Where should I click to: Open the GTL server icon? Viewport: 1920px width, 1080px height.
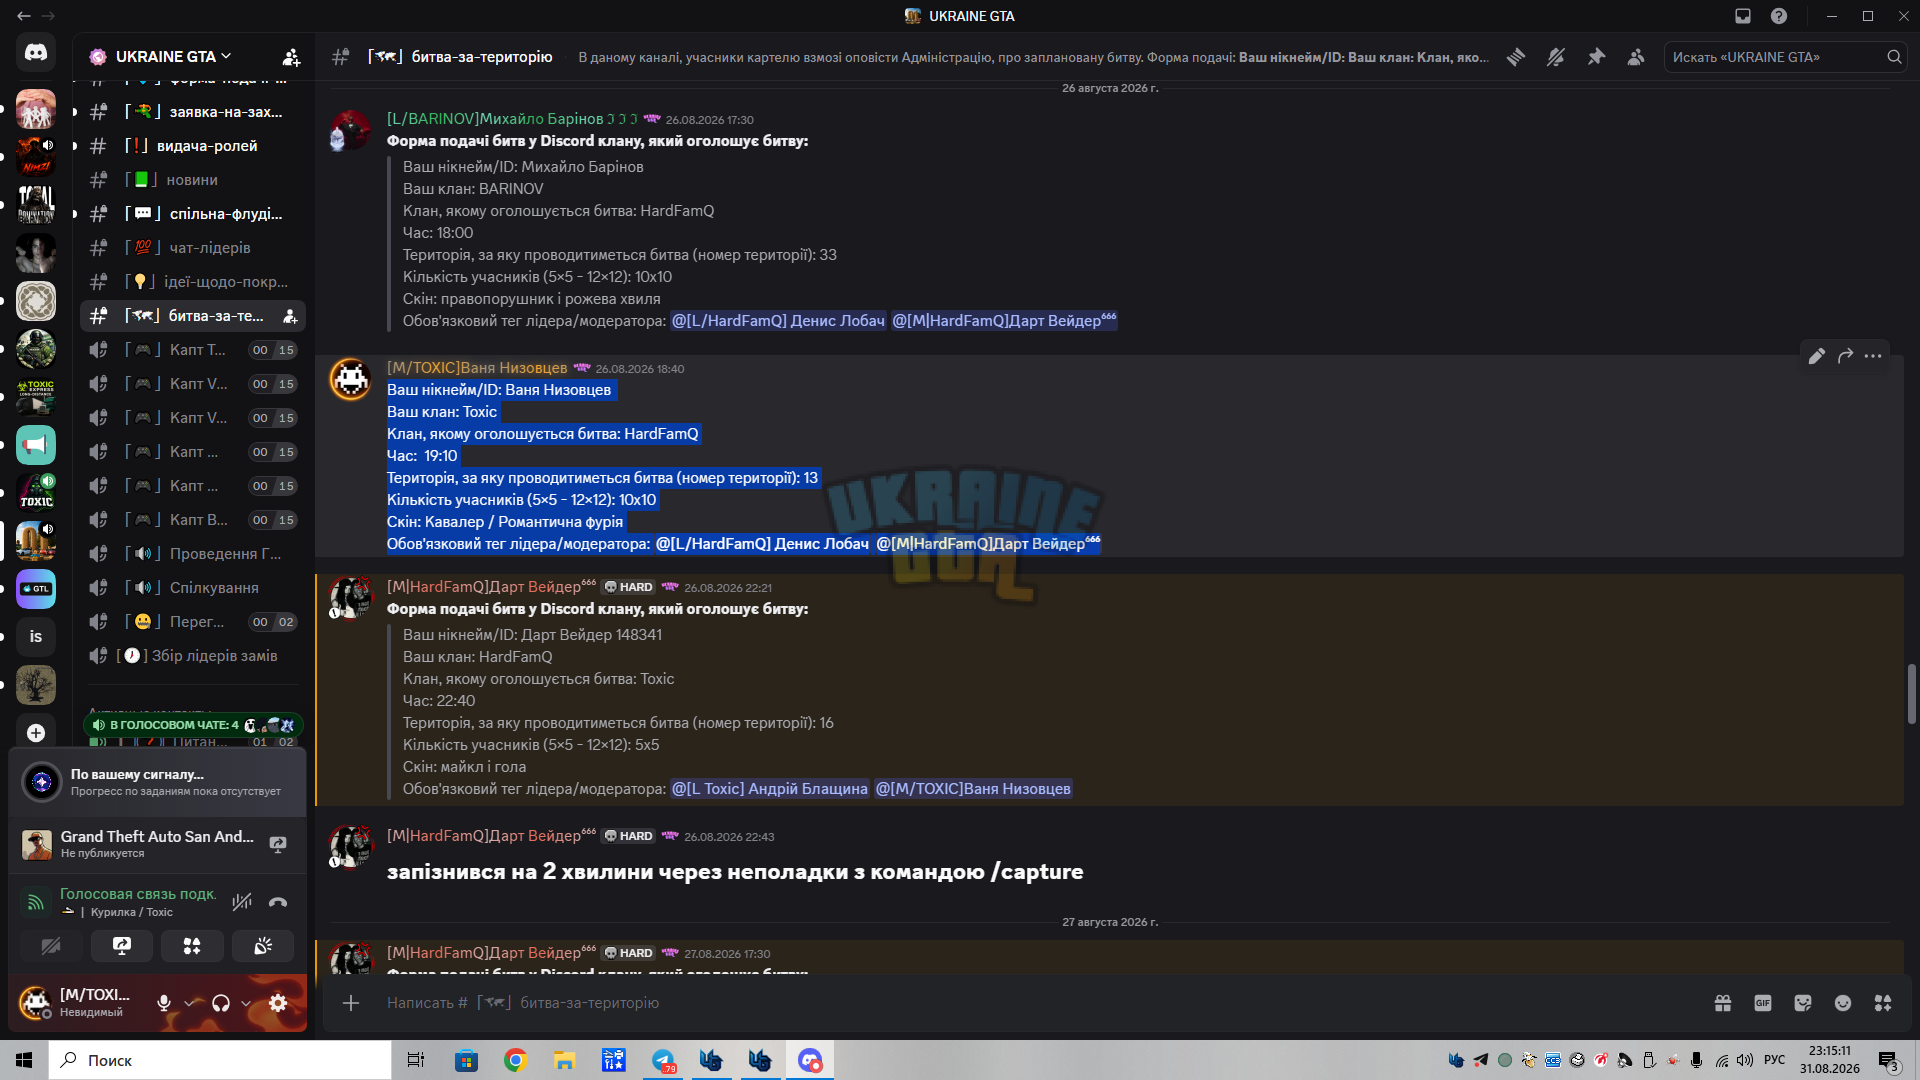coord(36,589)
